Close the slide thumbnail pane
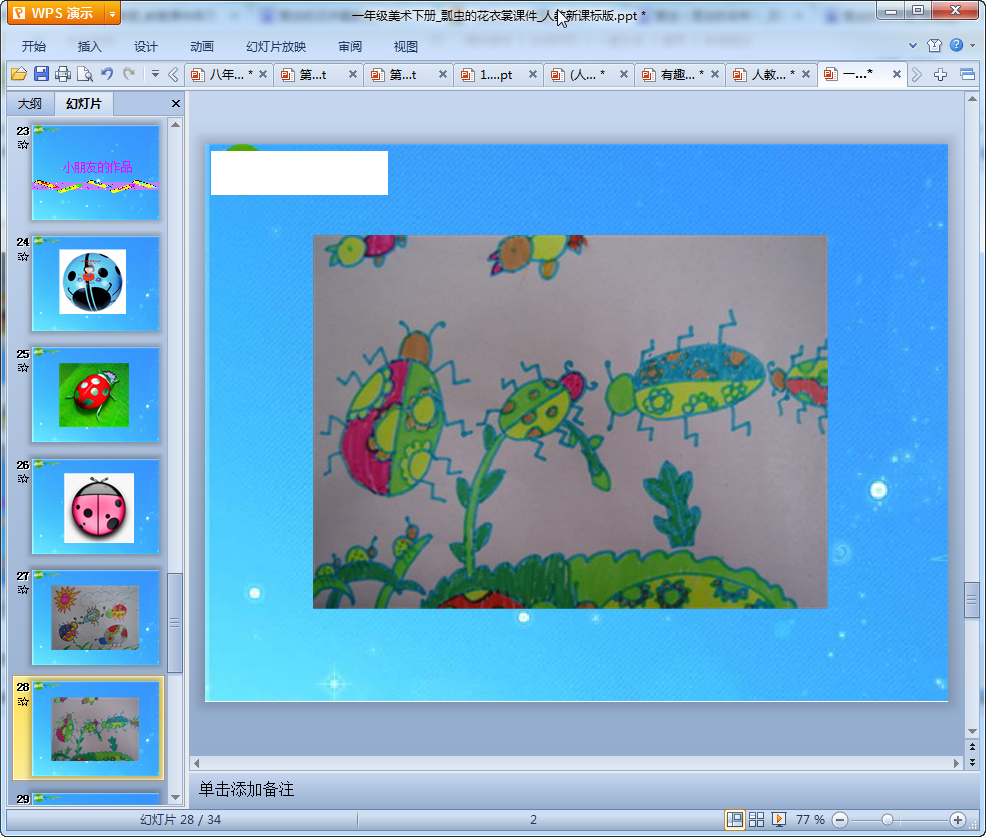The width and height of the screenshot is (986, 837). click(176, 104)
